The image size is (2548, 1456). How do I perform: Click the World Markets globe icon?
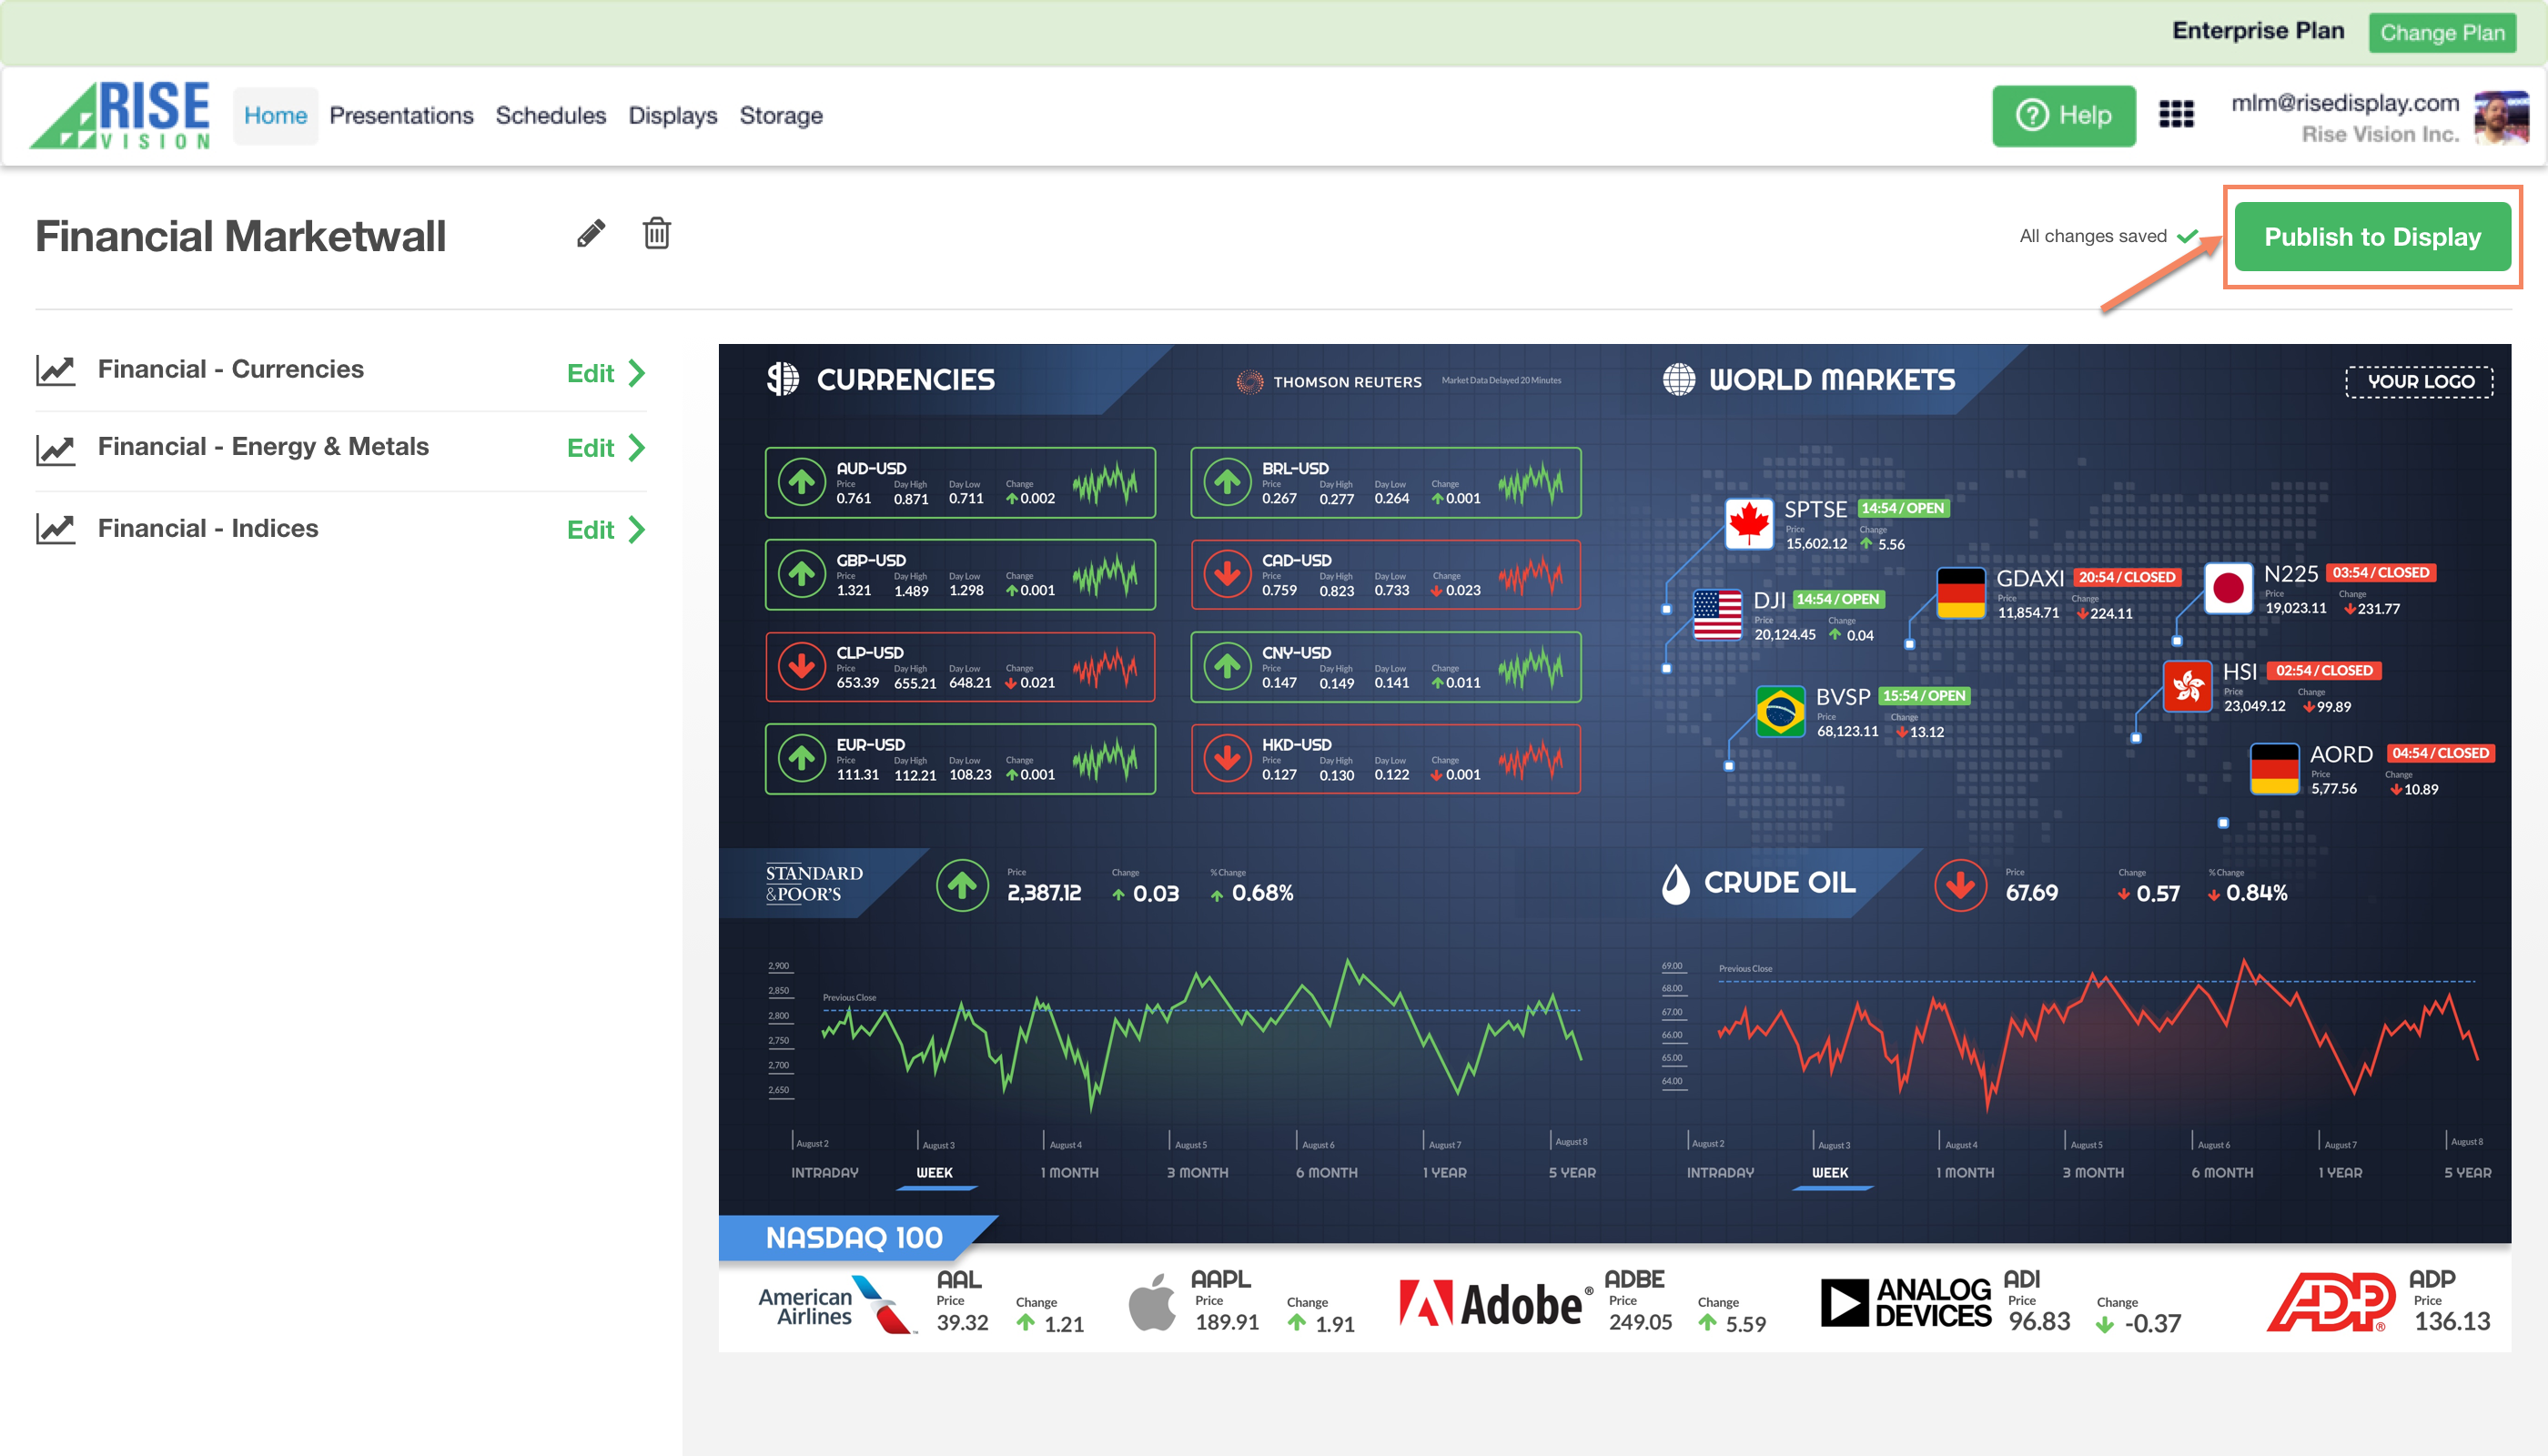tap(1679, 379)
